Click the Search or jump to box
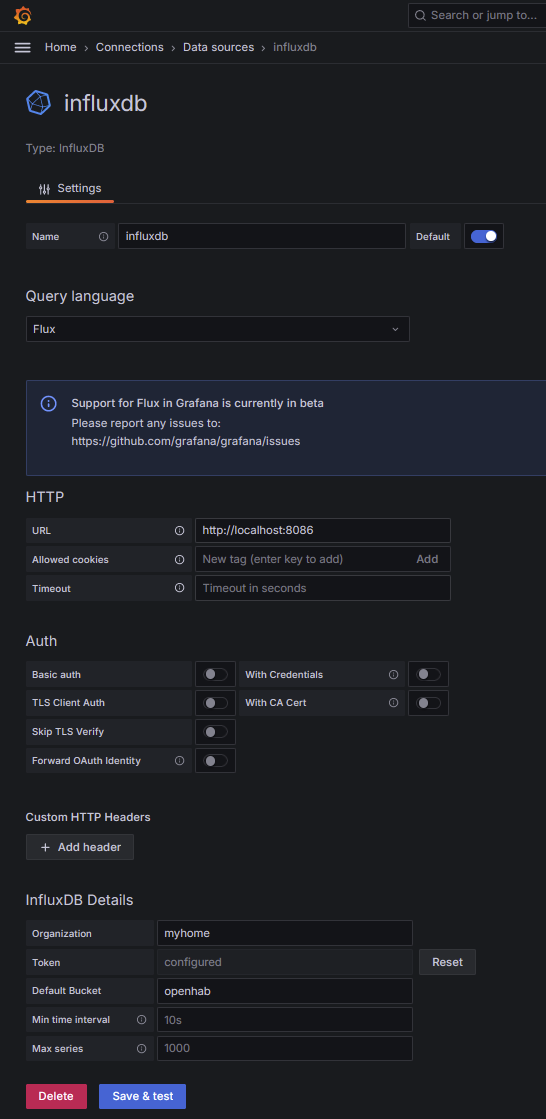The height and width of the screenshot is (1119, 546). [477, 15]
